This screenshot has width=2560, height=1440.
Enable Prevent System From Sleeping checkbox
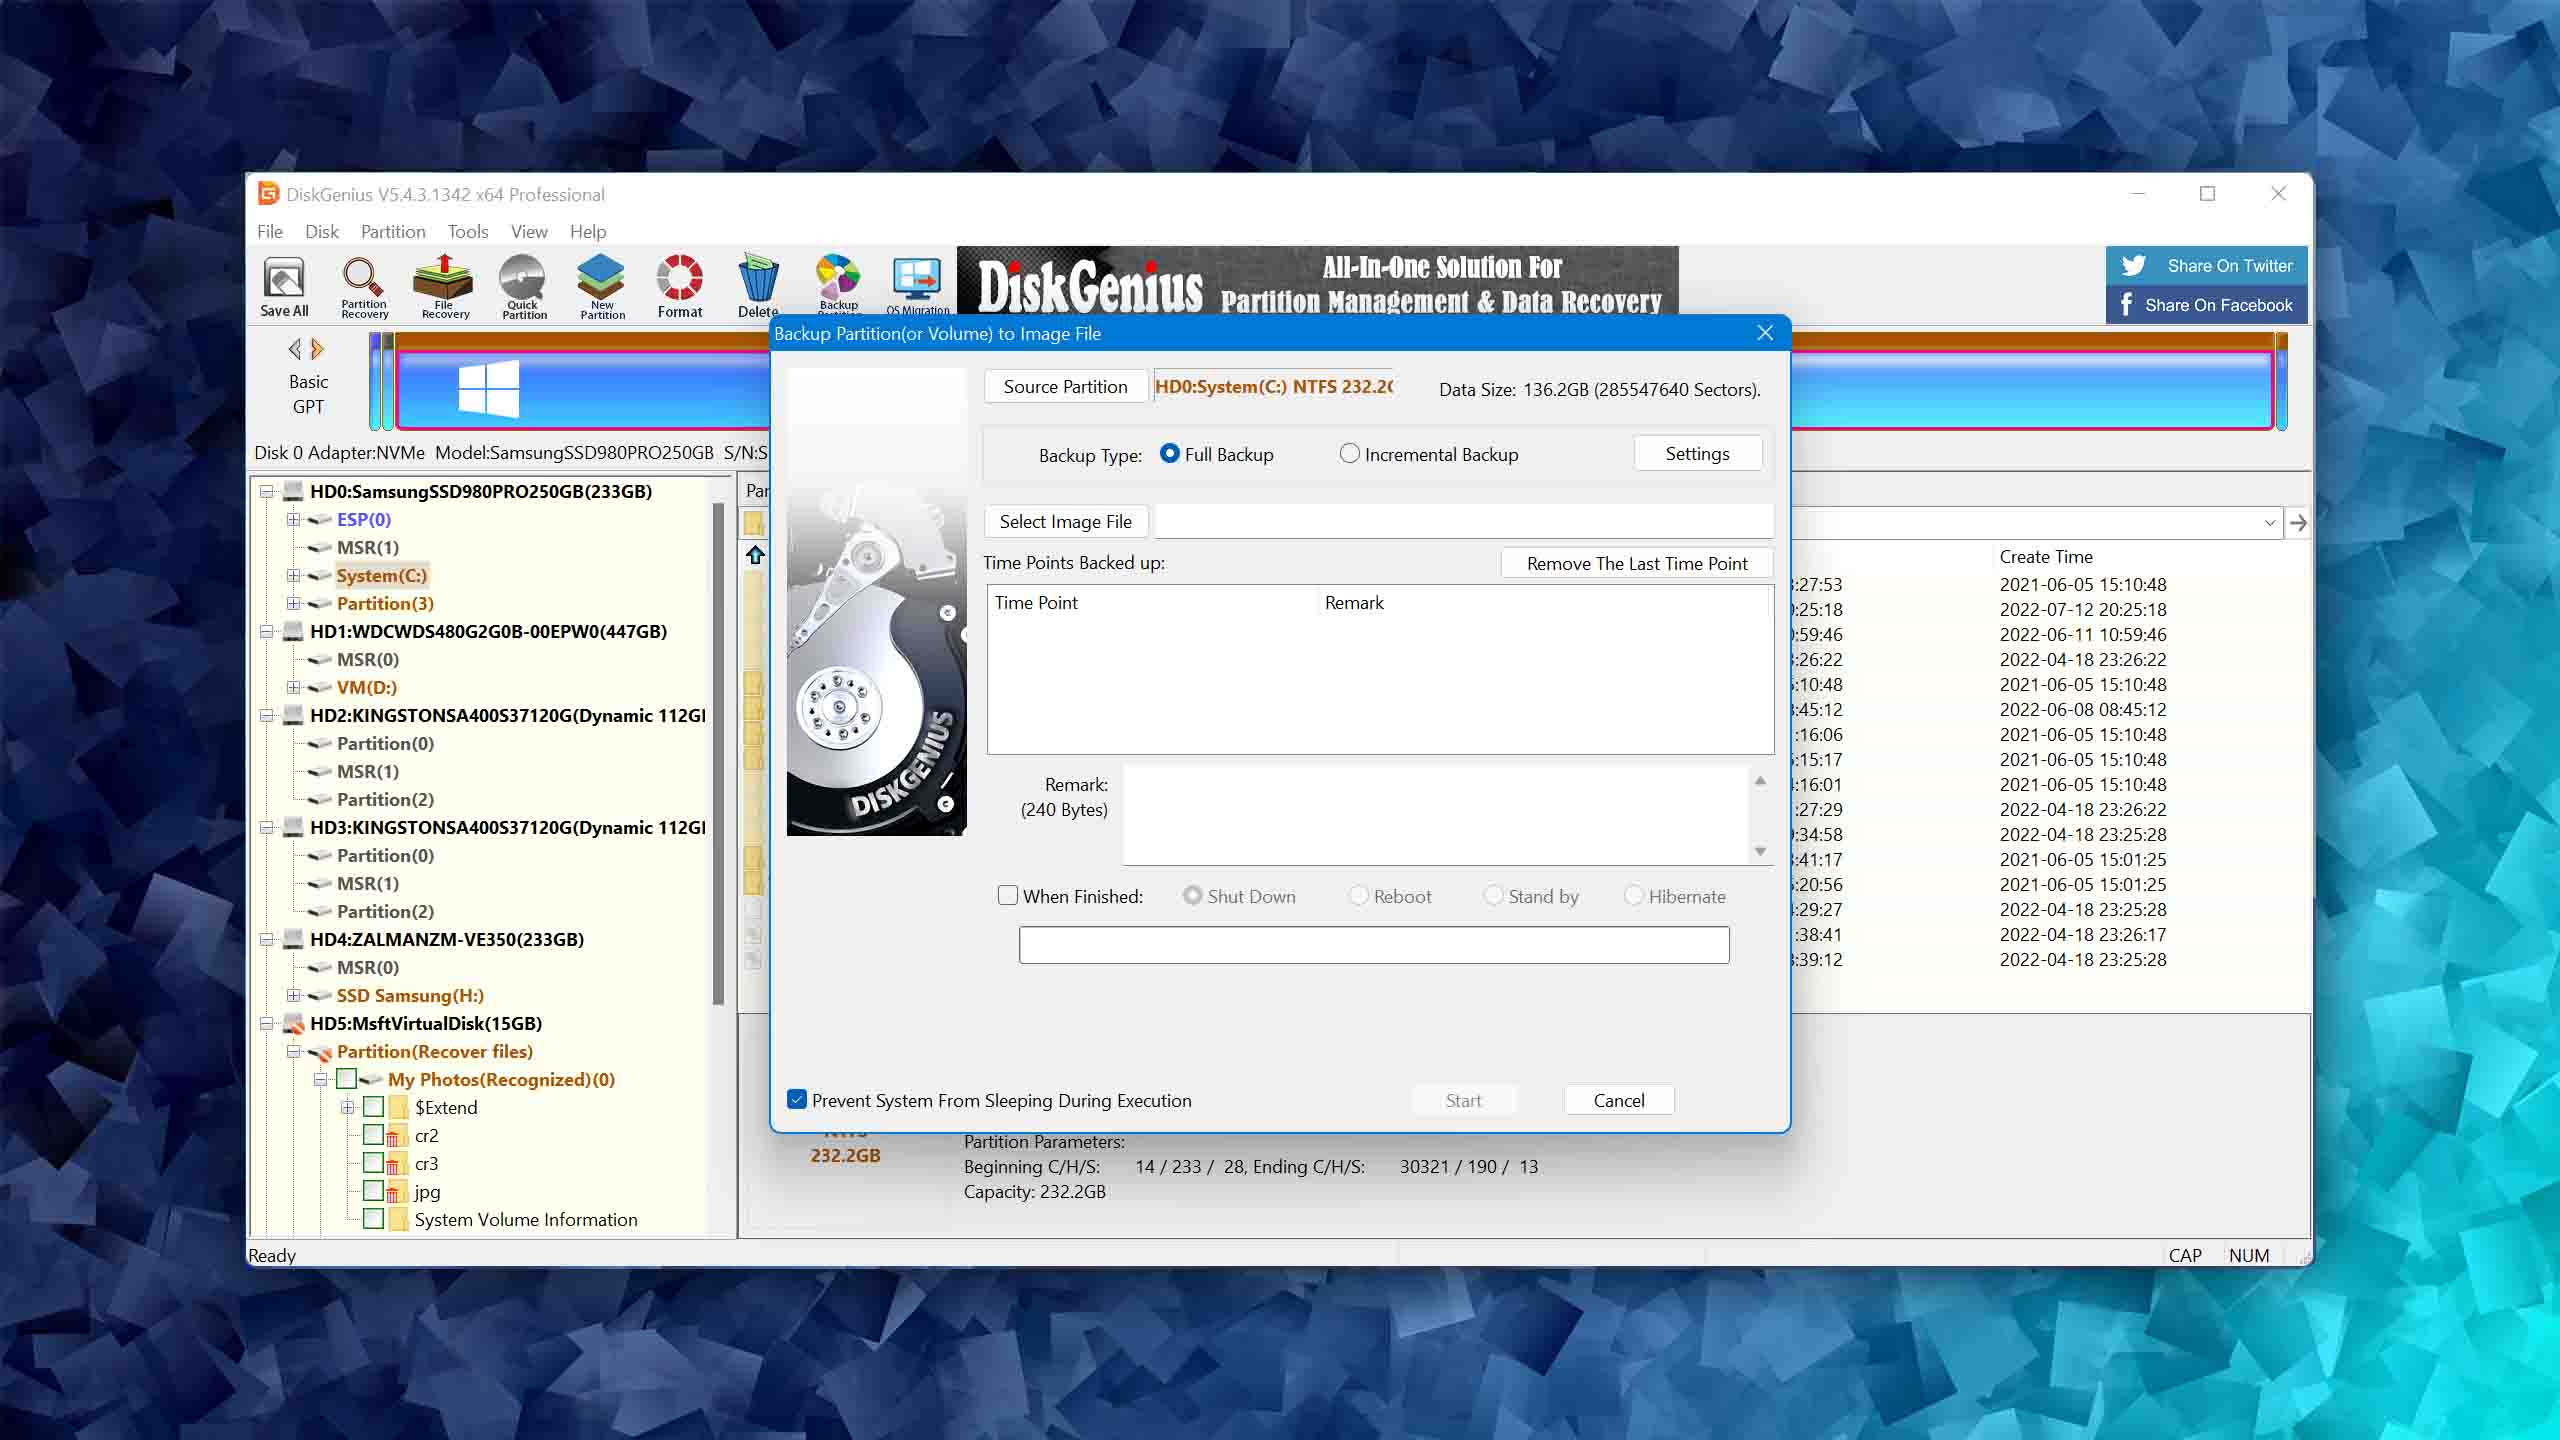click(795, 1101)
